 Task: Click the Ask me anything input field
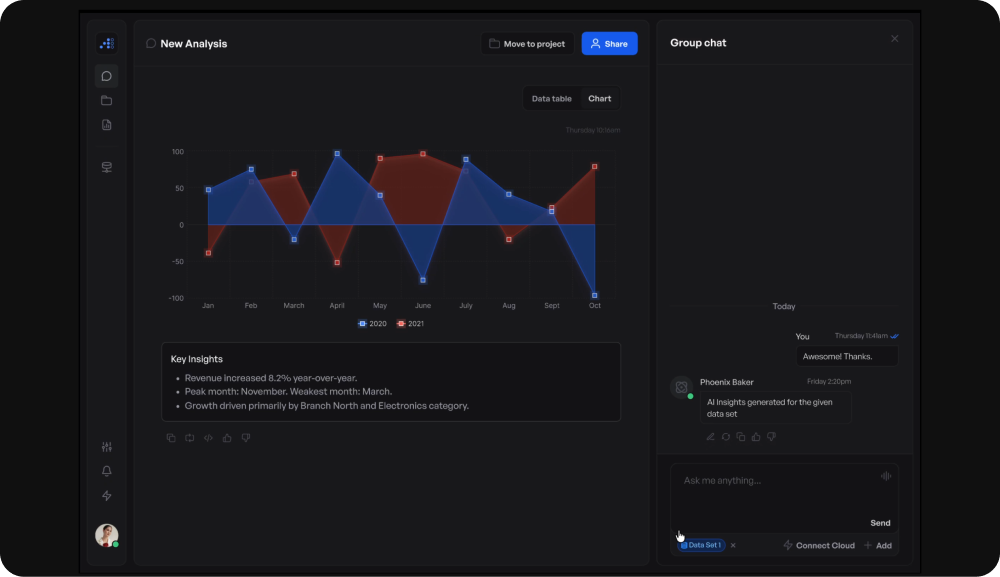[784, 499]
